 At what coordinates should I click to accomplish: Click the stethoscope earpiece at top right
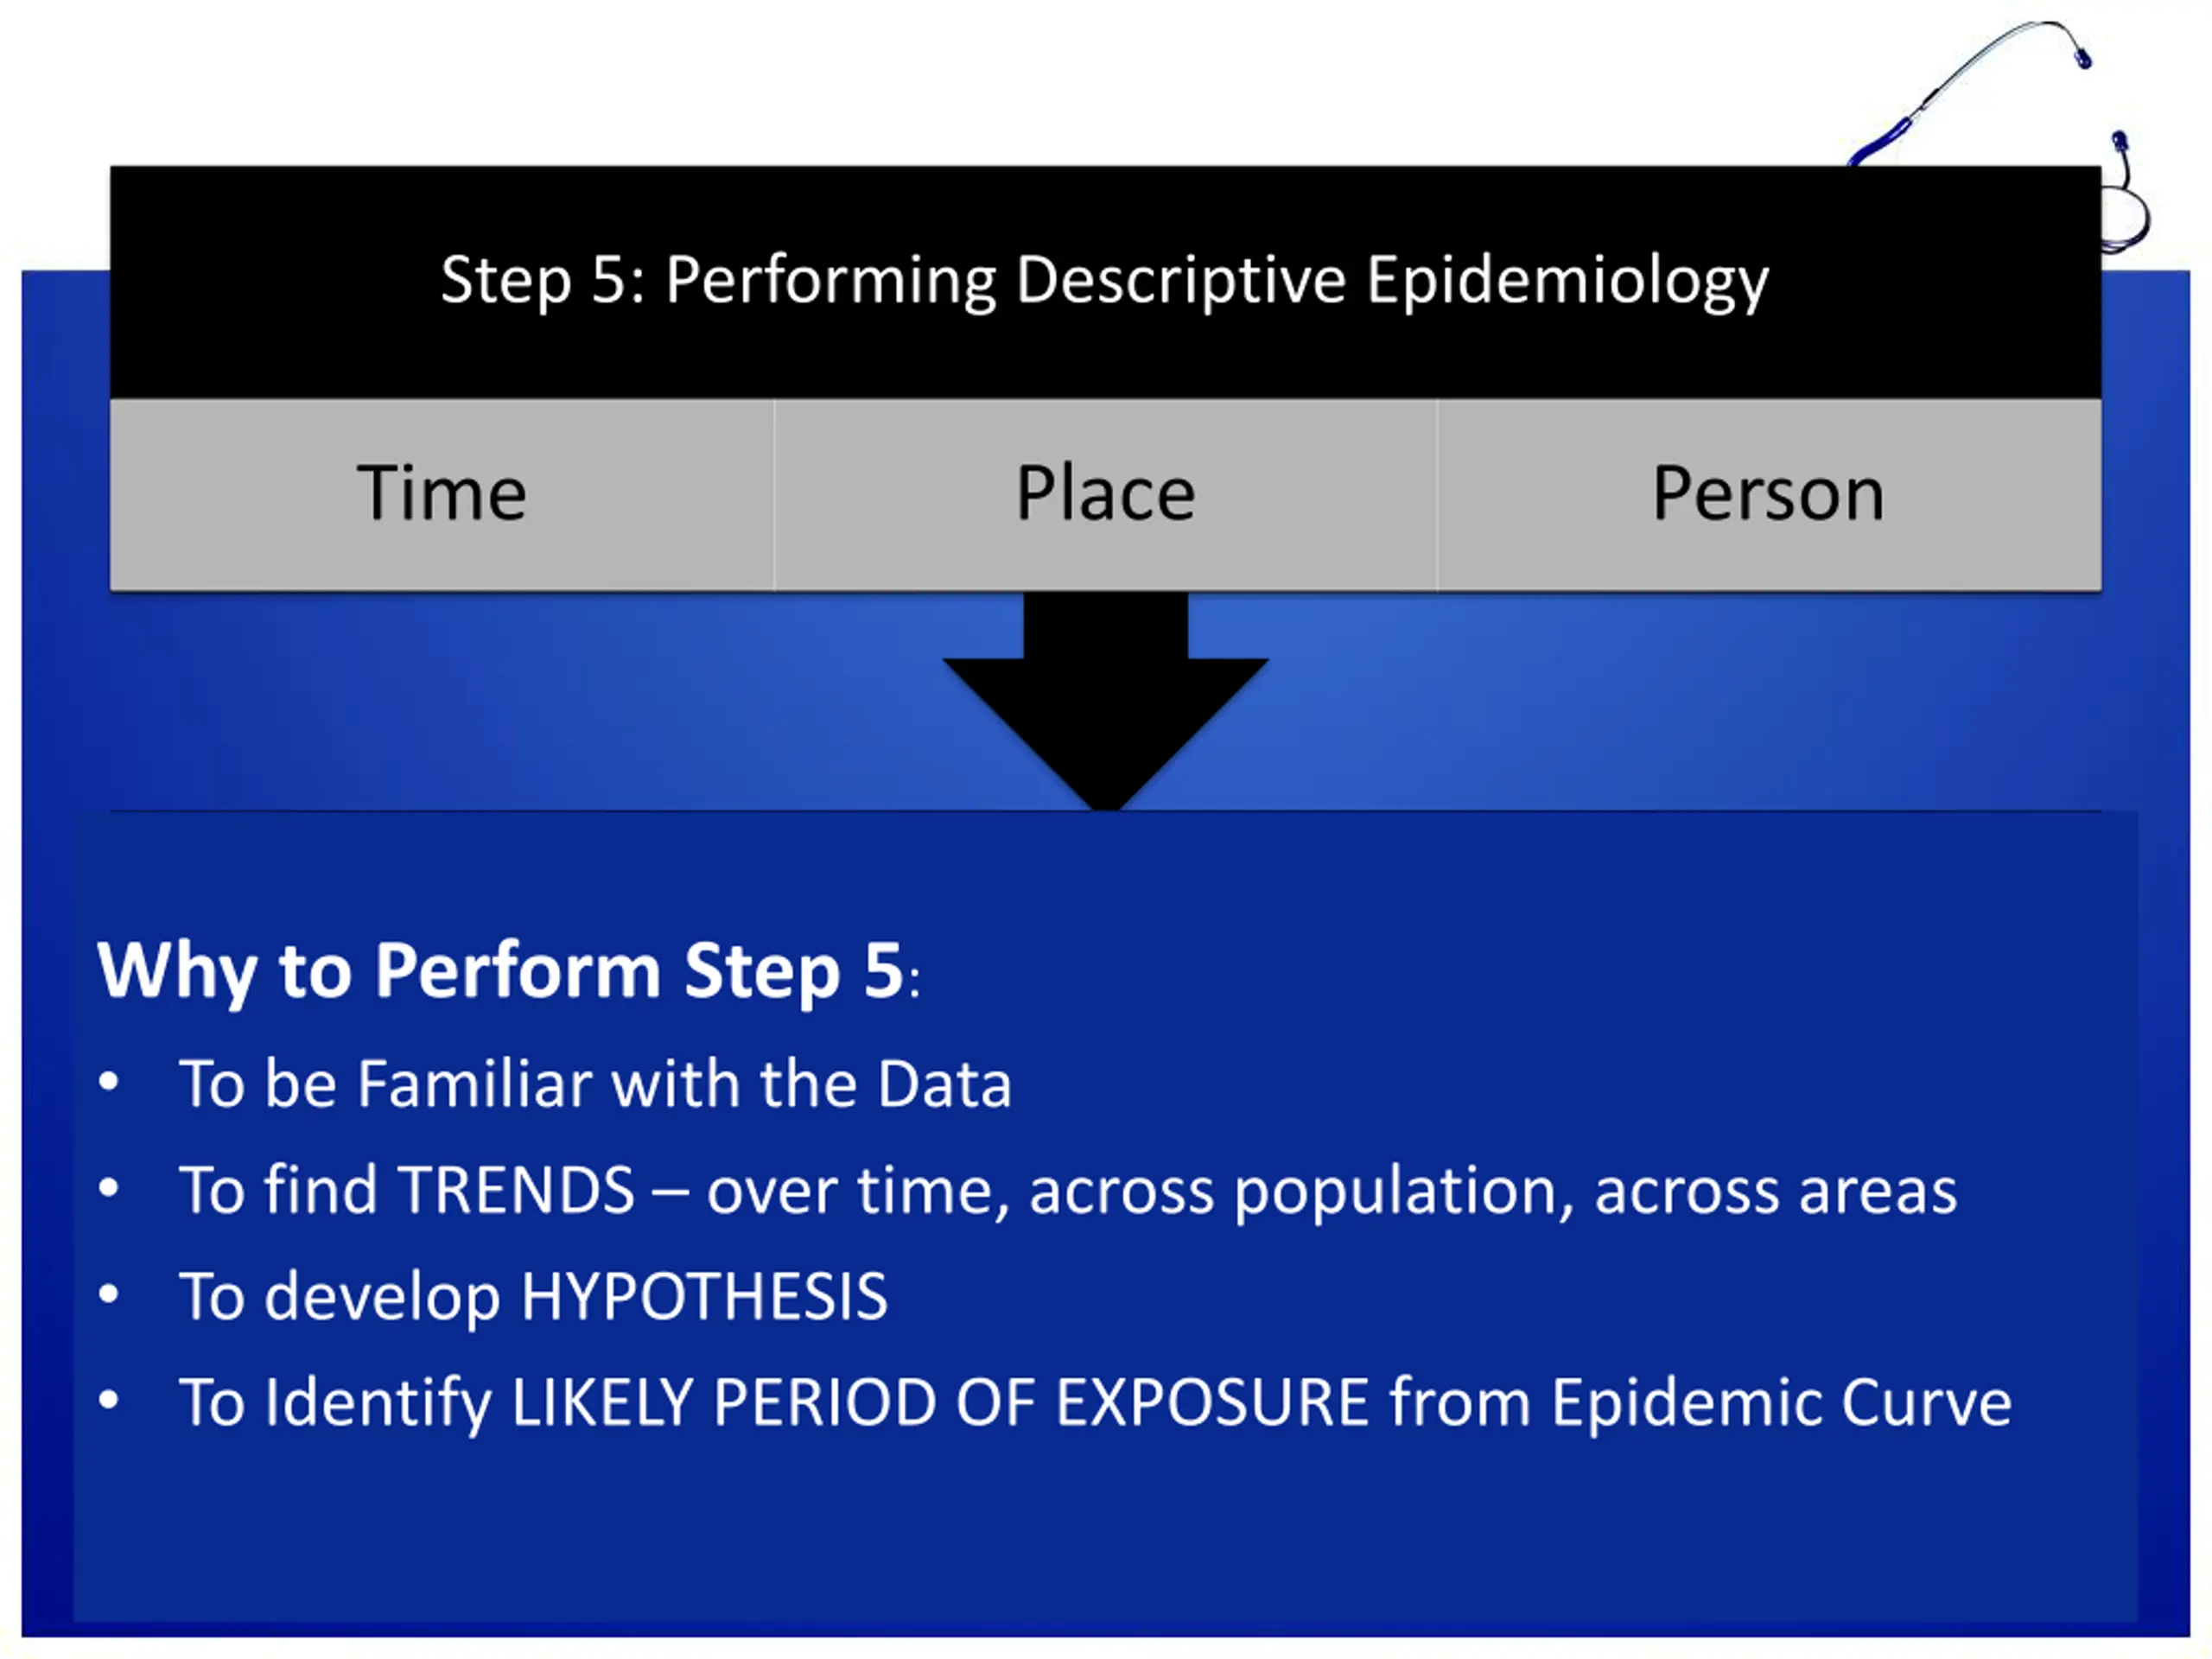(2083, 58)
